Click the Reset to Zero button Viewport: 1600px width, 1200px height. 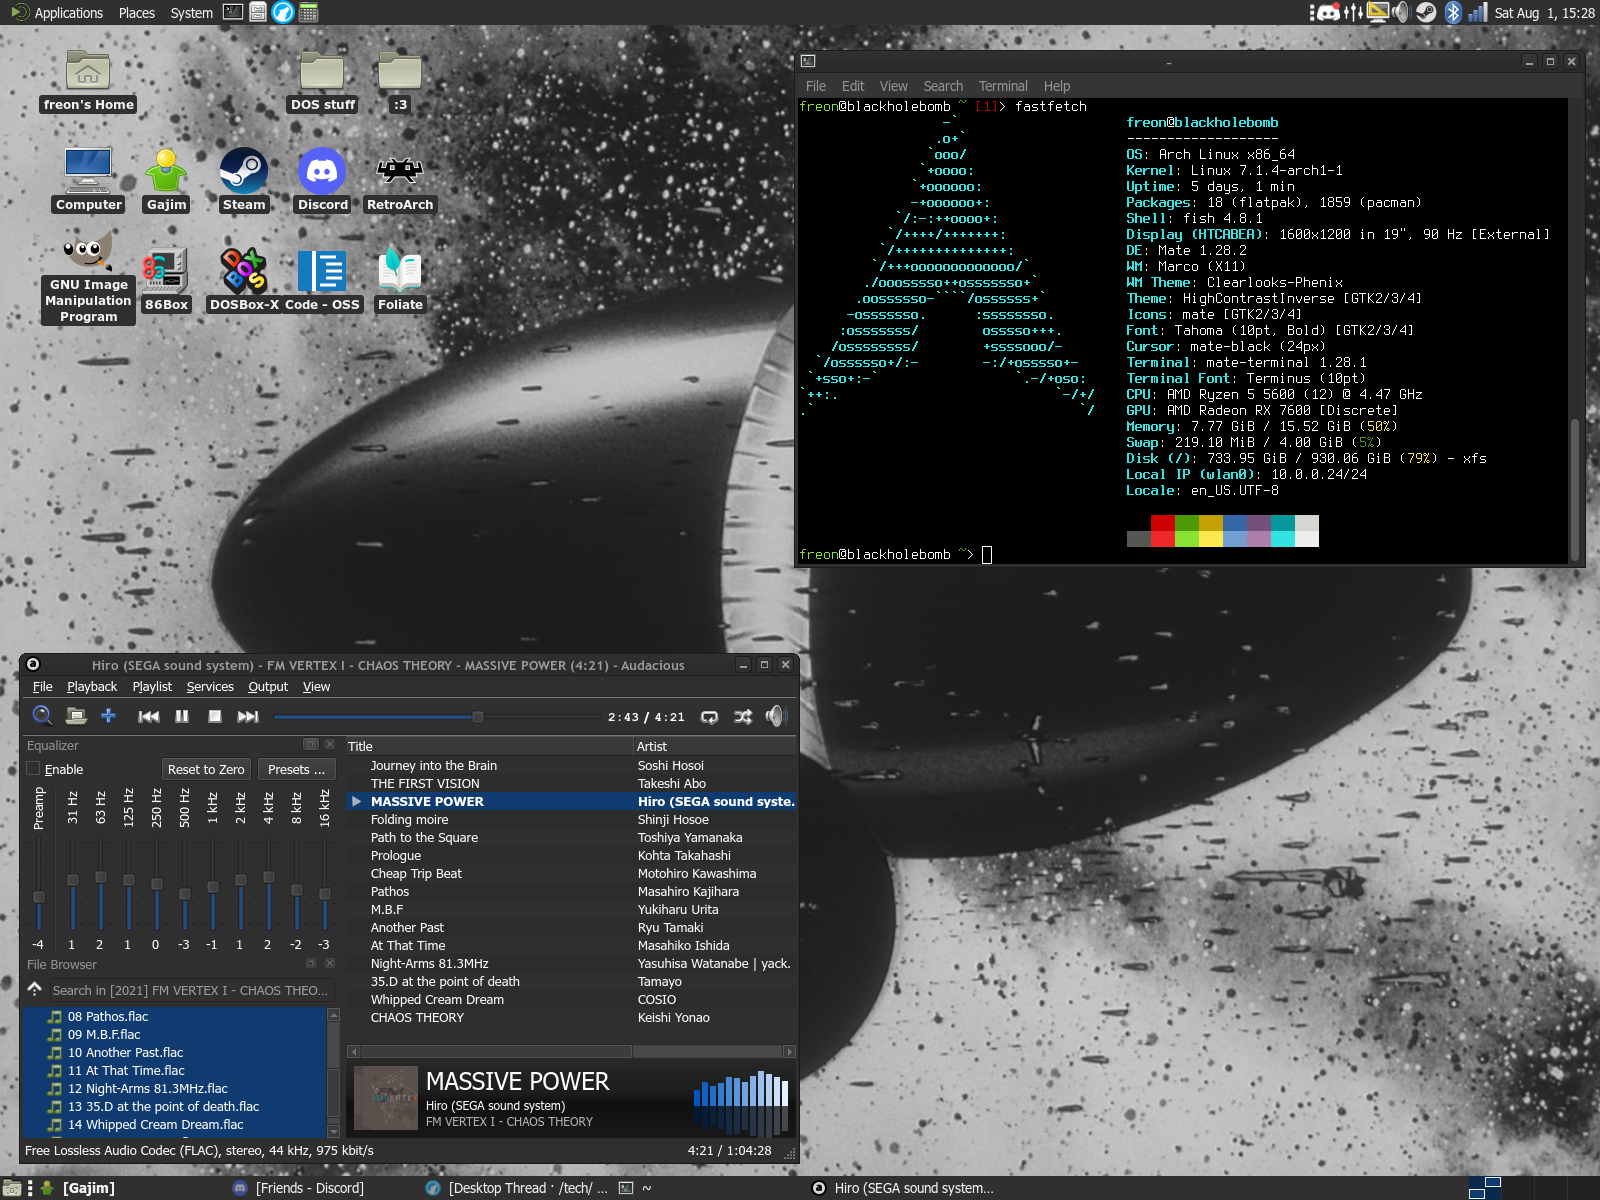pos(206,769)
